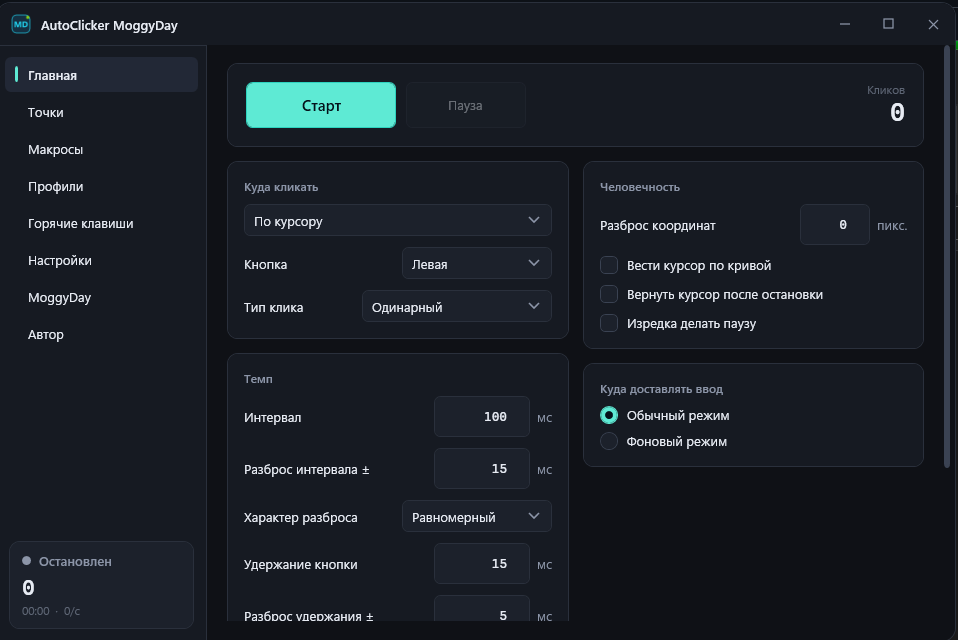The image size is (958, 640).
Task: Click the Удержание кнопки input field
Action: pyautogui.click(x=482, y=564)
